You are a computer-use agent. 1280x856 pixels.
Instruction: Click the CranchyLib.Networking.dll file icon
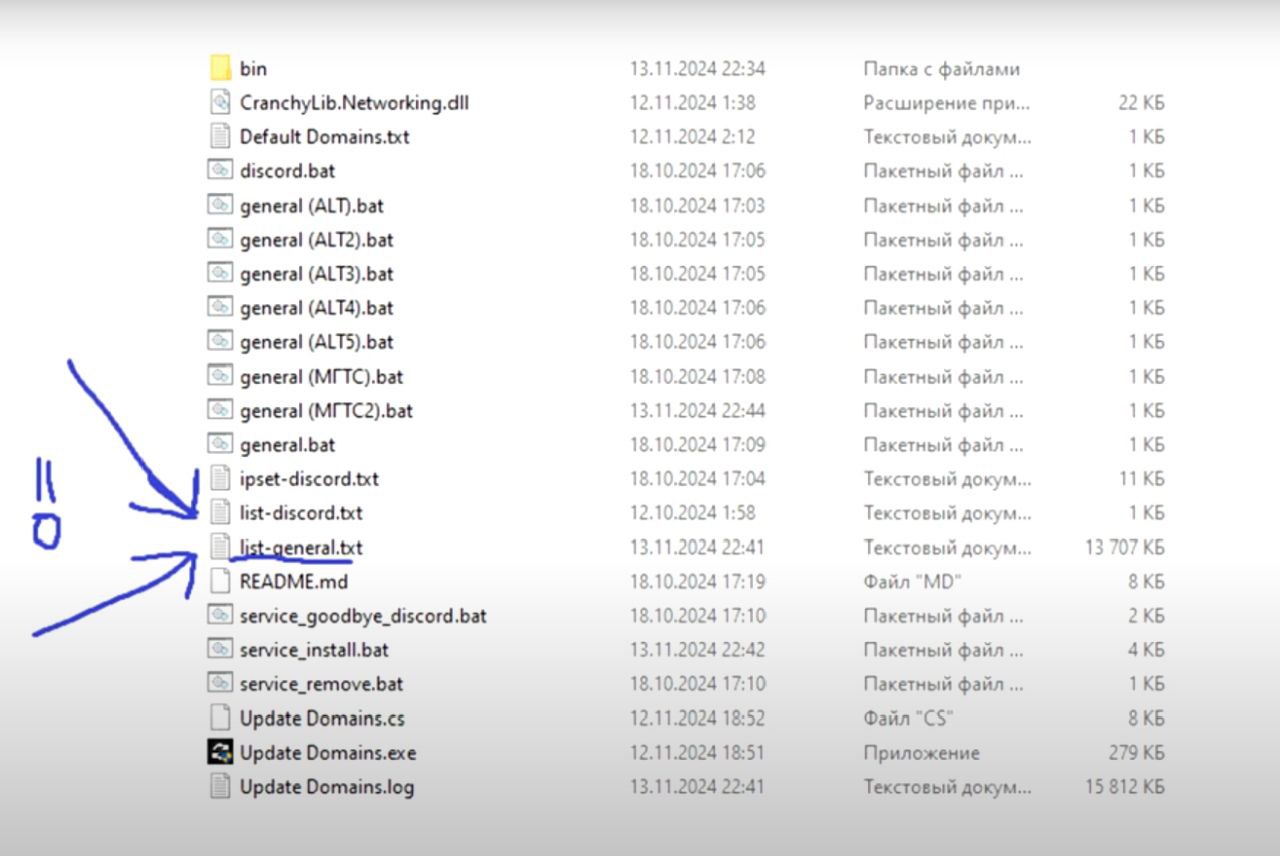220,102
